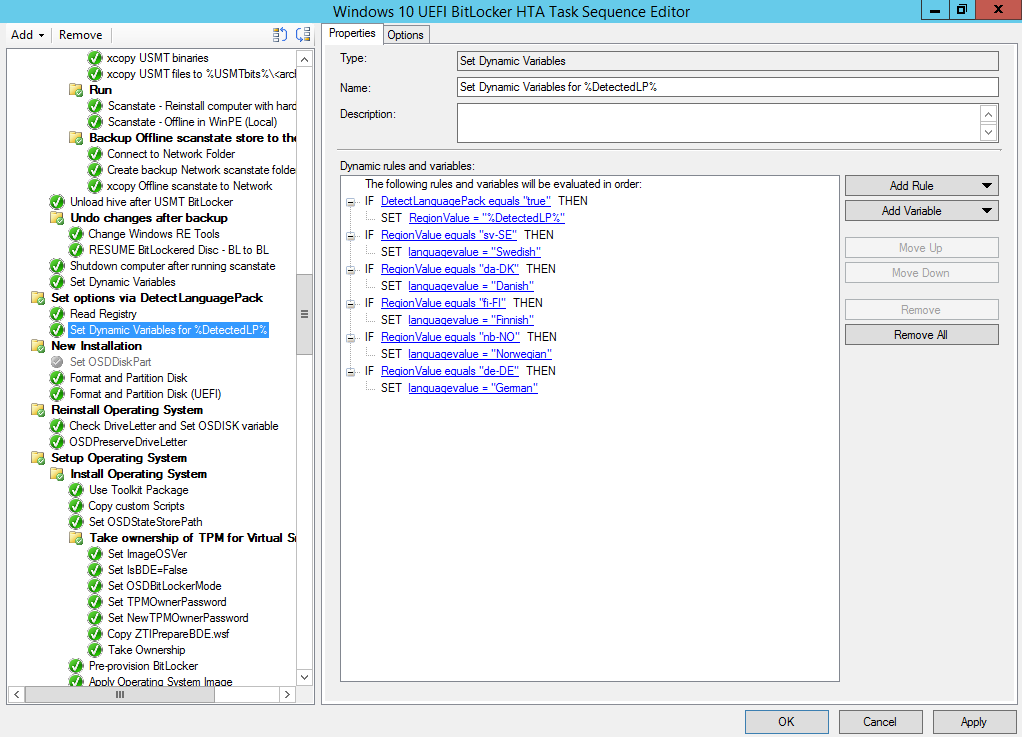Image resolution: width=1022 pixels, height=737 pixels.
Task: Click check icon beside Unload hive after USMT BitLocker
Action: [x=57, y=202]
